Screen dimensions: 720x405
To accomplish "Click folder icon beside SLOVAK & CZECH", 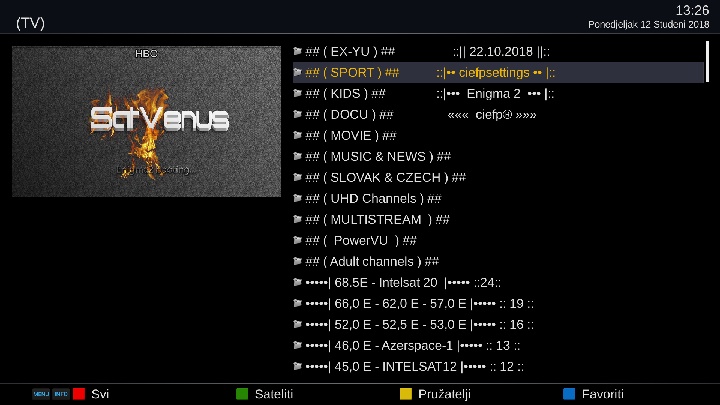I will pyautogui.click(x=298, y=178).
